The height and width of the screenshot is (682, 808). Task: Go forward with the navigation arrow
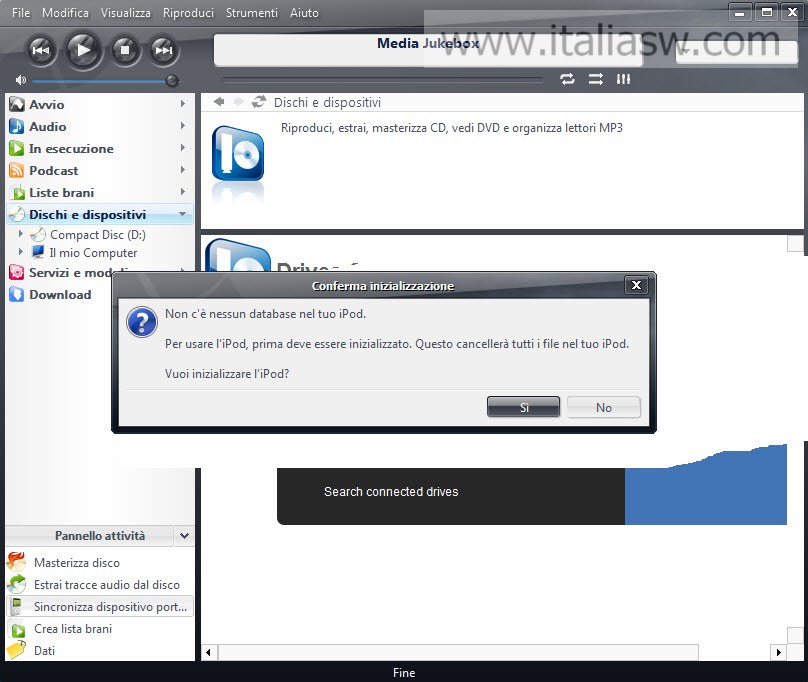pos(238,102)
